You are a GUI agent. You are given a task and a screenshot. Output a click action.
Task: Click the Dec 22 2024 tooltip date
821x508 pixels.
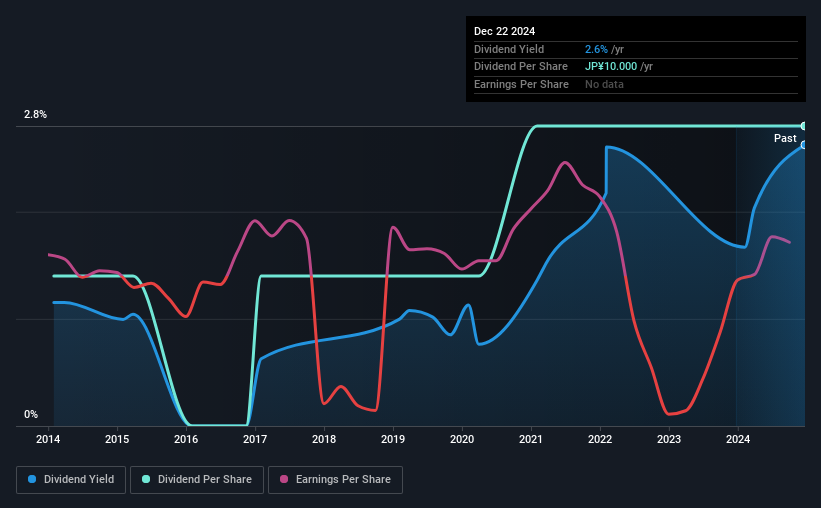tap(504, 31)
